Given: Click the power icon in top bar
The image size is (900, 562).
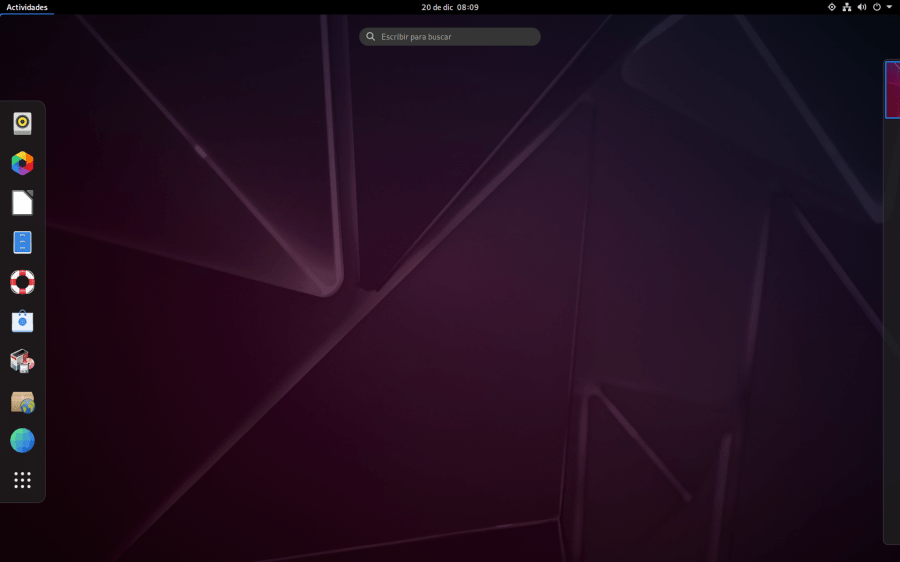Looking at the screenshot, I should pyautogui.click(x=876, y=7).
